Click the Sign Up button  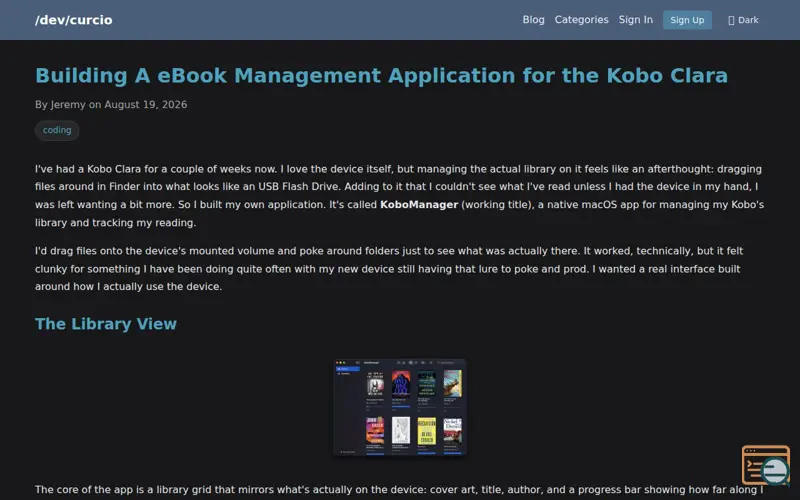pyautogui.click(x=687, y=20)
